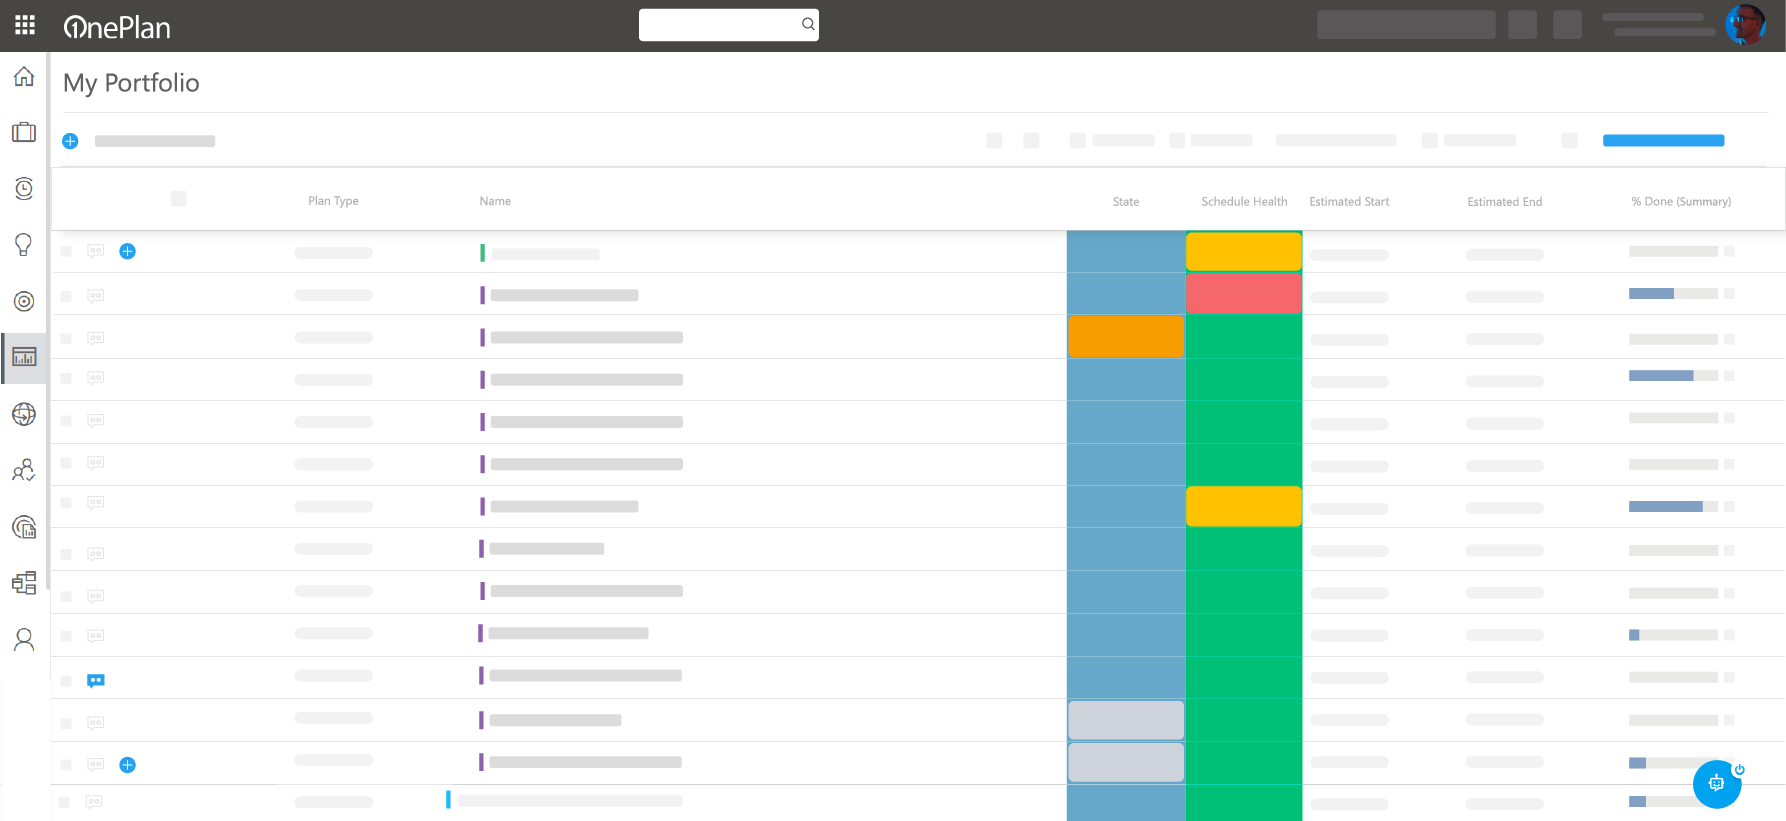Screen dimensions: 1786x821
Task: Open the radar report sidebar icon
Action: (x=24, y=527)
